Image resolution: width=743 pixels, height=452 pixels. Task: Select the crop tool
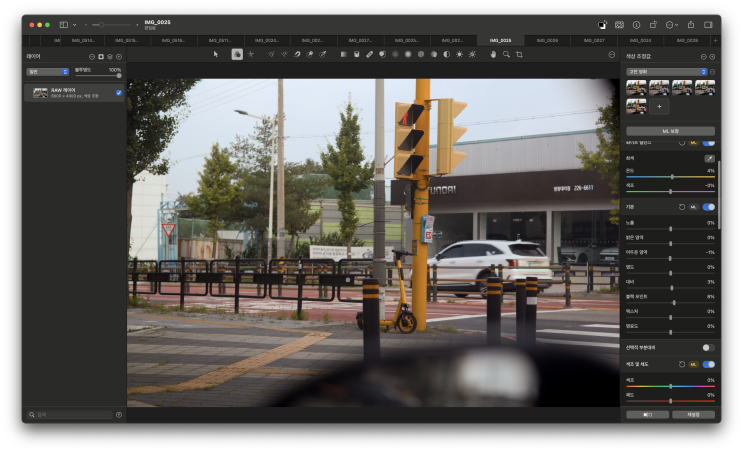click(x=519, y=54)
